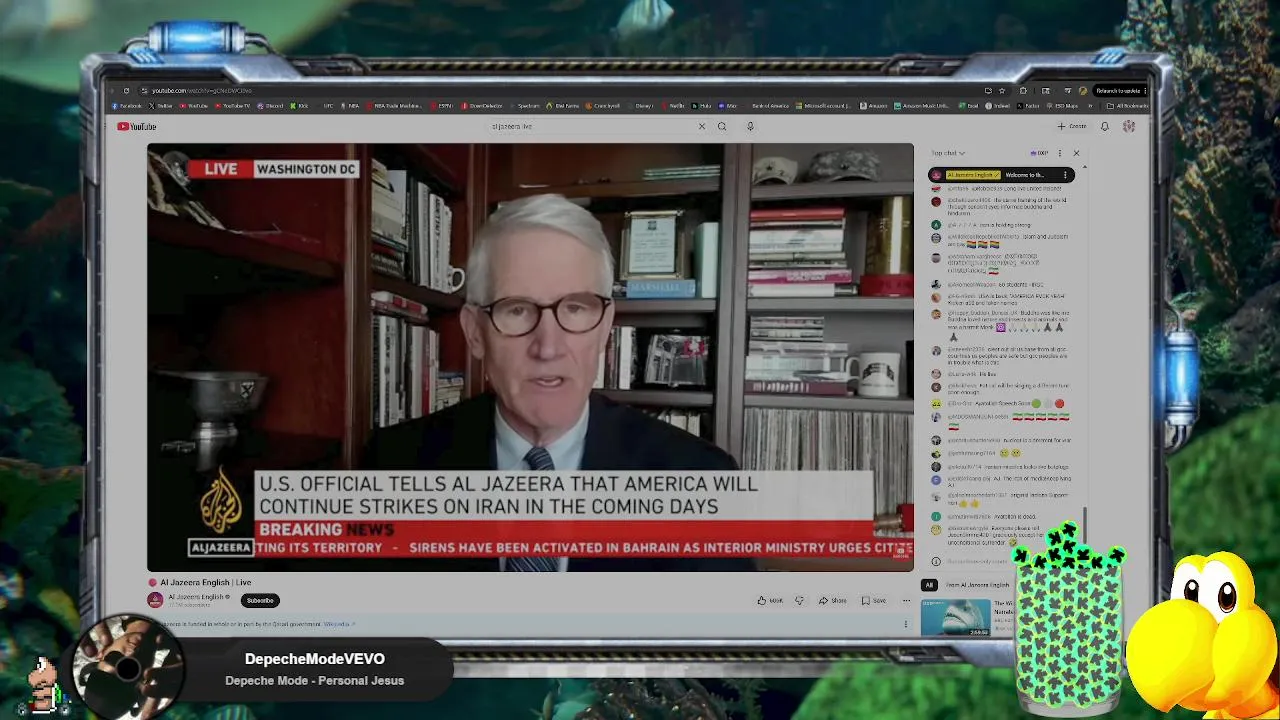The height and width of the screenshot is (720, 1280).
Task: Select the All filter chip
Action: pos(929,585)
